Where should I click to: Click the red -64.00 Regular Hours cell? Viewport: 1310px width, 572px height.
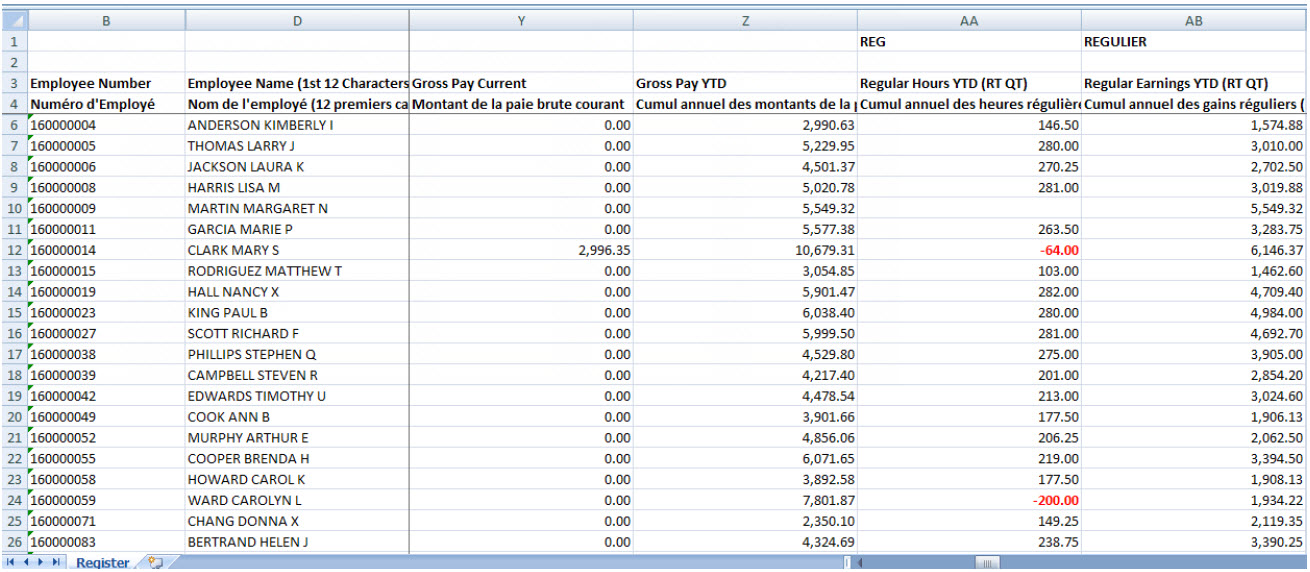(x=968, y=250)
